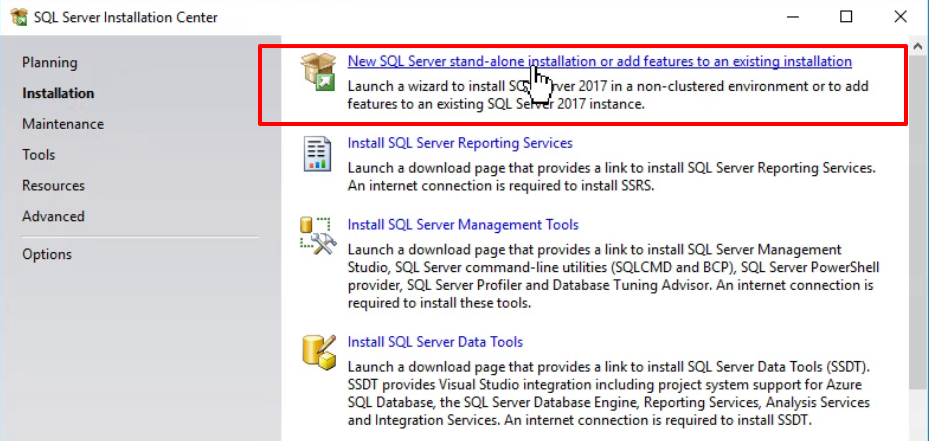This screenshot has width=929, height=441.
Task: Click the Management Tools hammer and wrench icon
Action: tap(318, 236)
